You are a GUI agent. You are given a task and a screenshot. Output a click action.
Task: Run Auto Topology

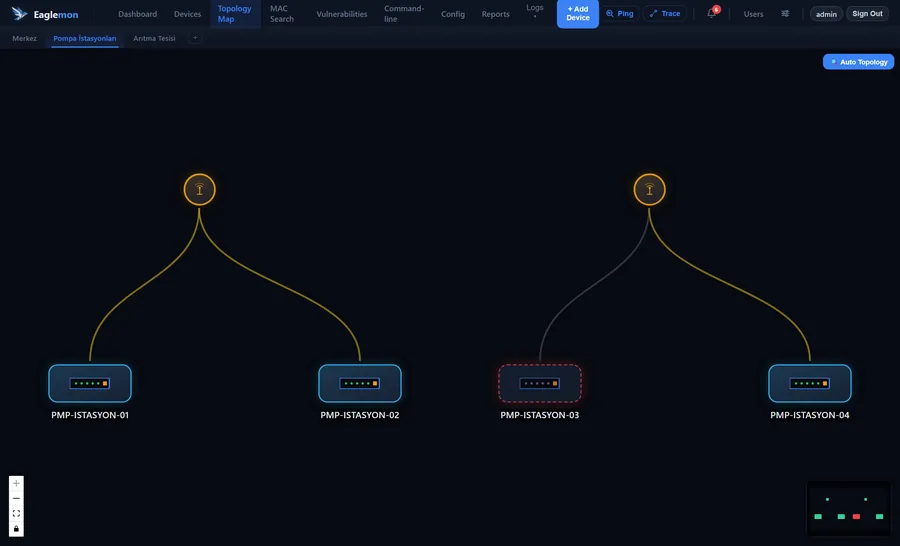coord(859,61)
